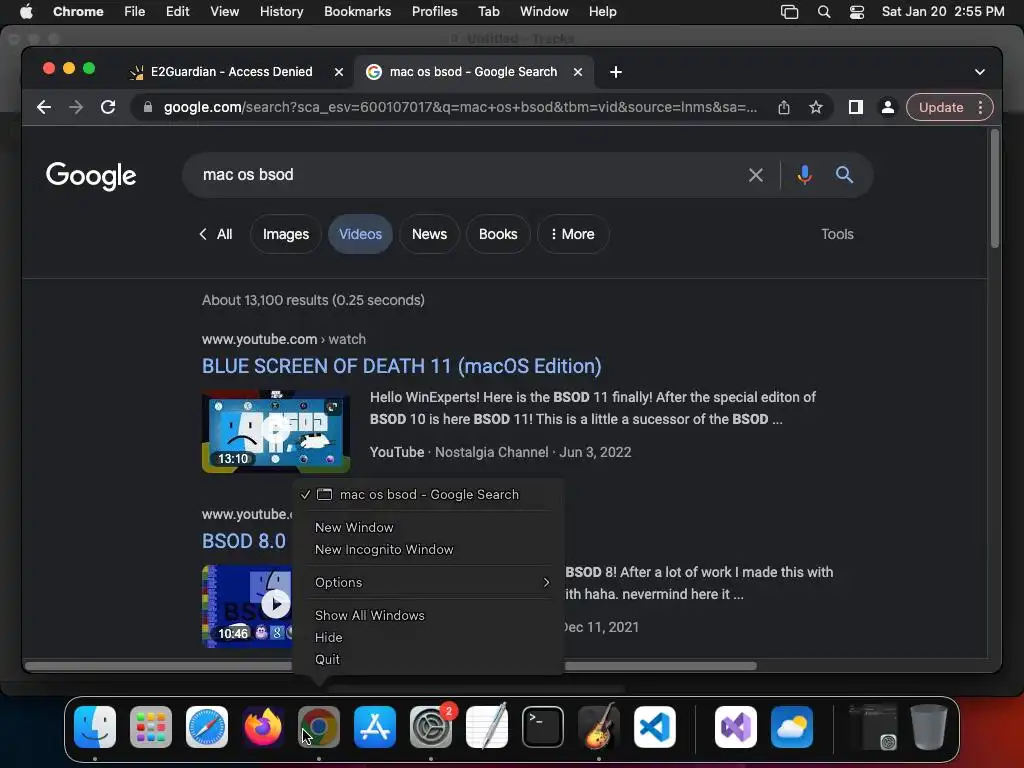The image size is (1024, 768).
Task: Open Trash from the Dock
Action: point(929,726)
